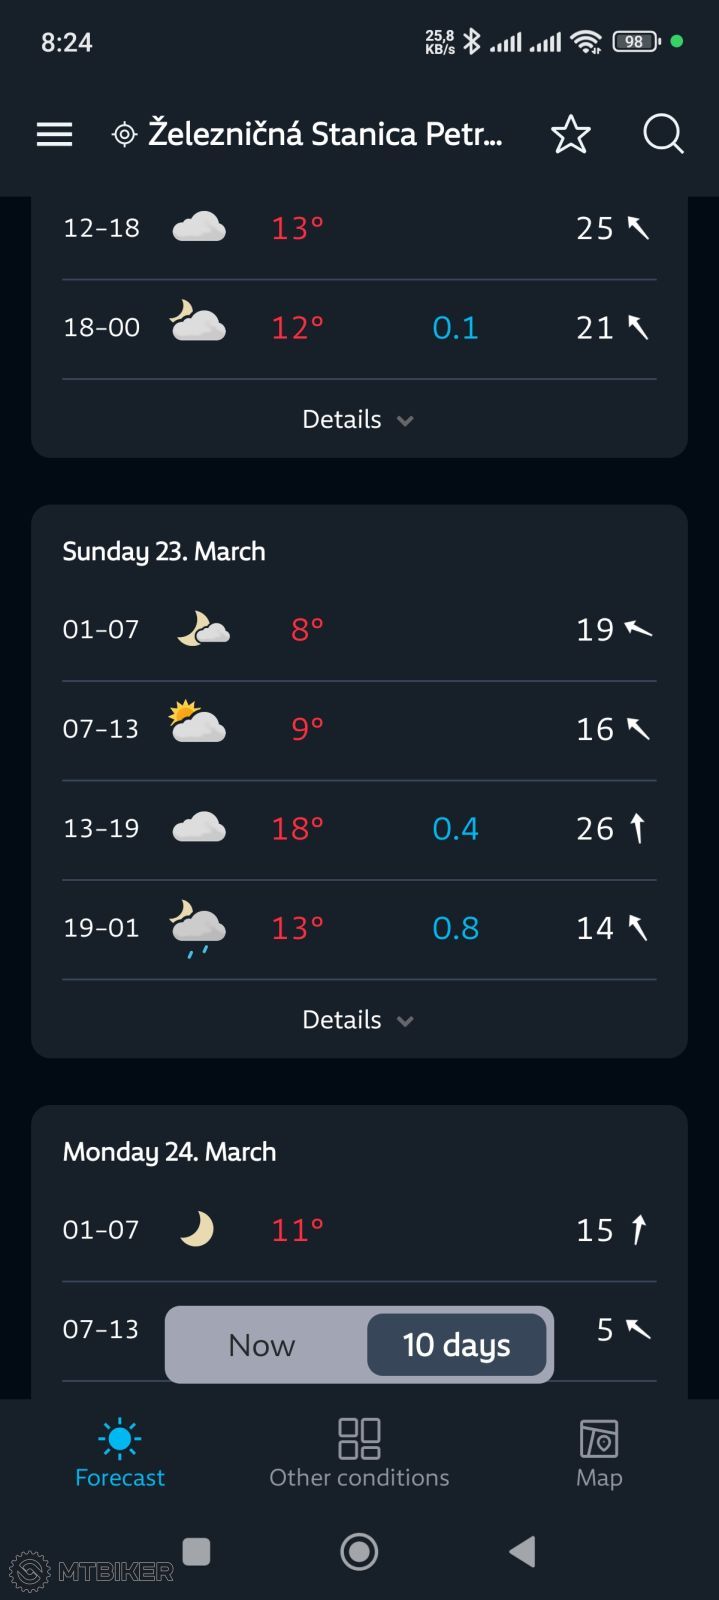Open the search magnifier

[x=662, y=134]
